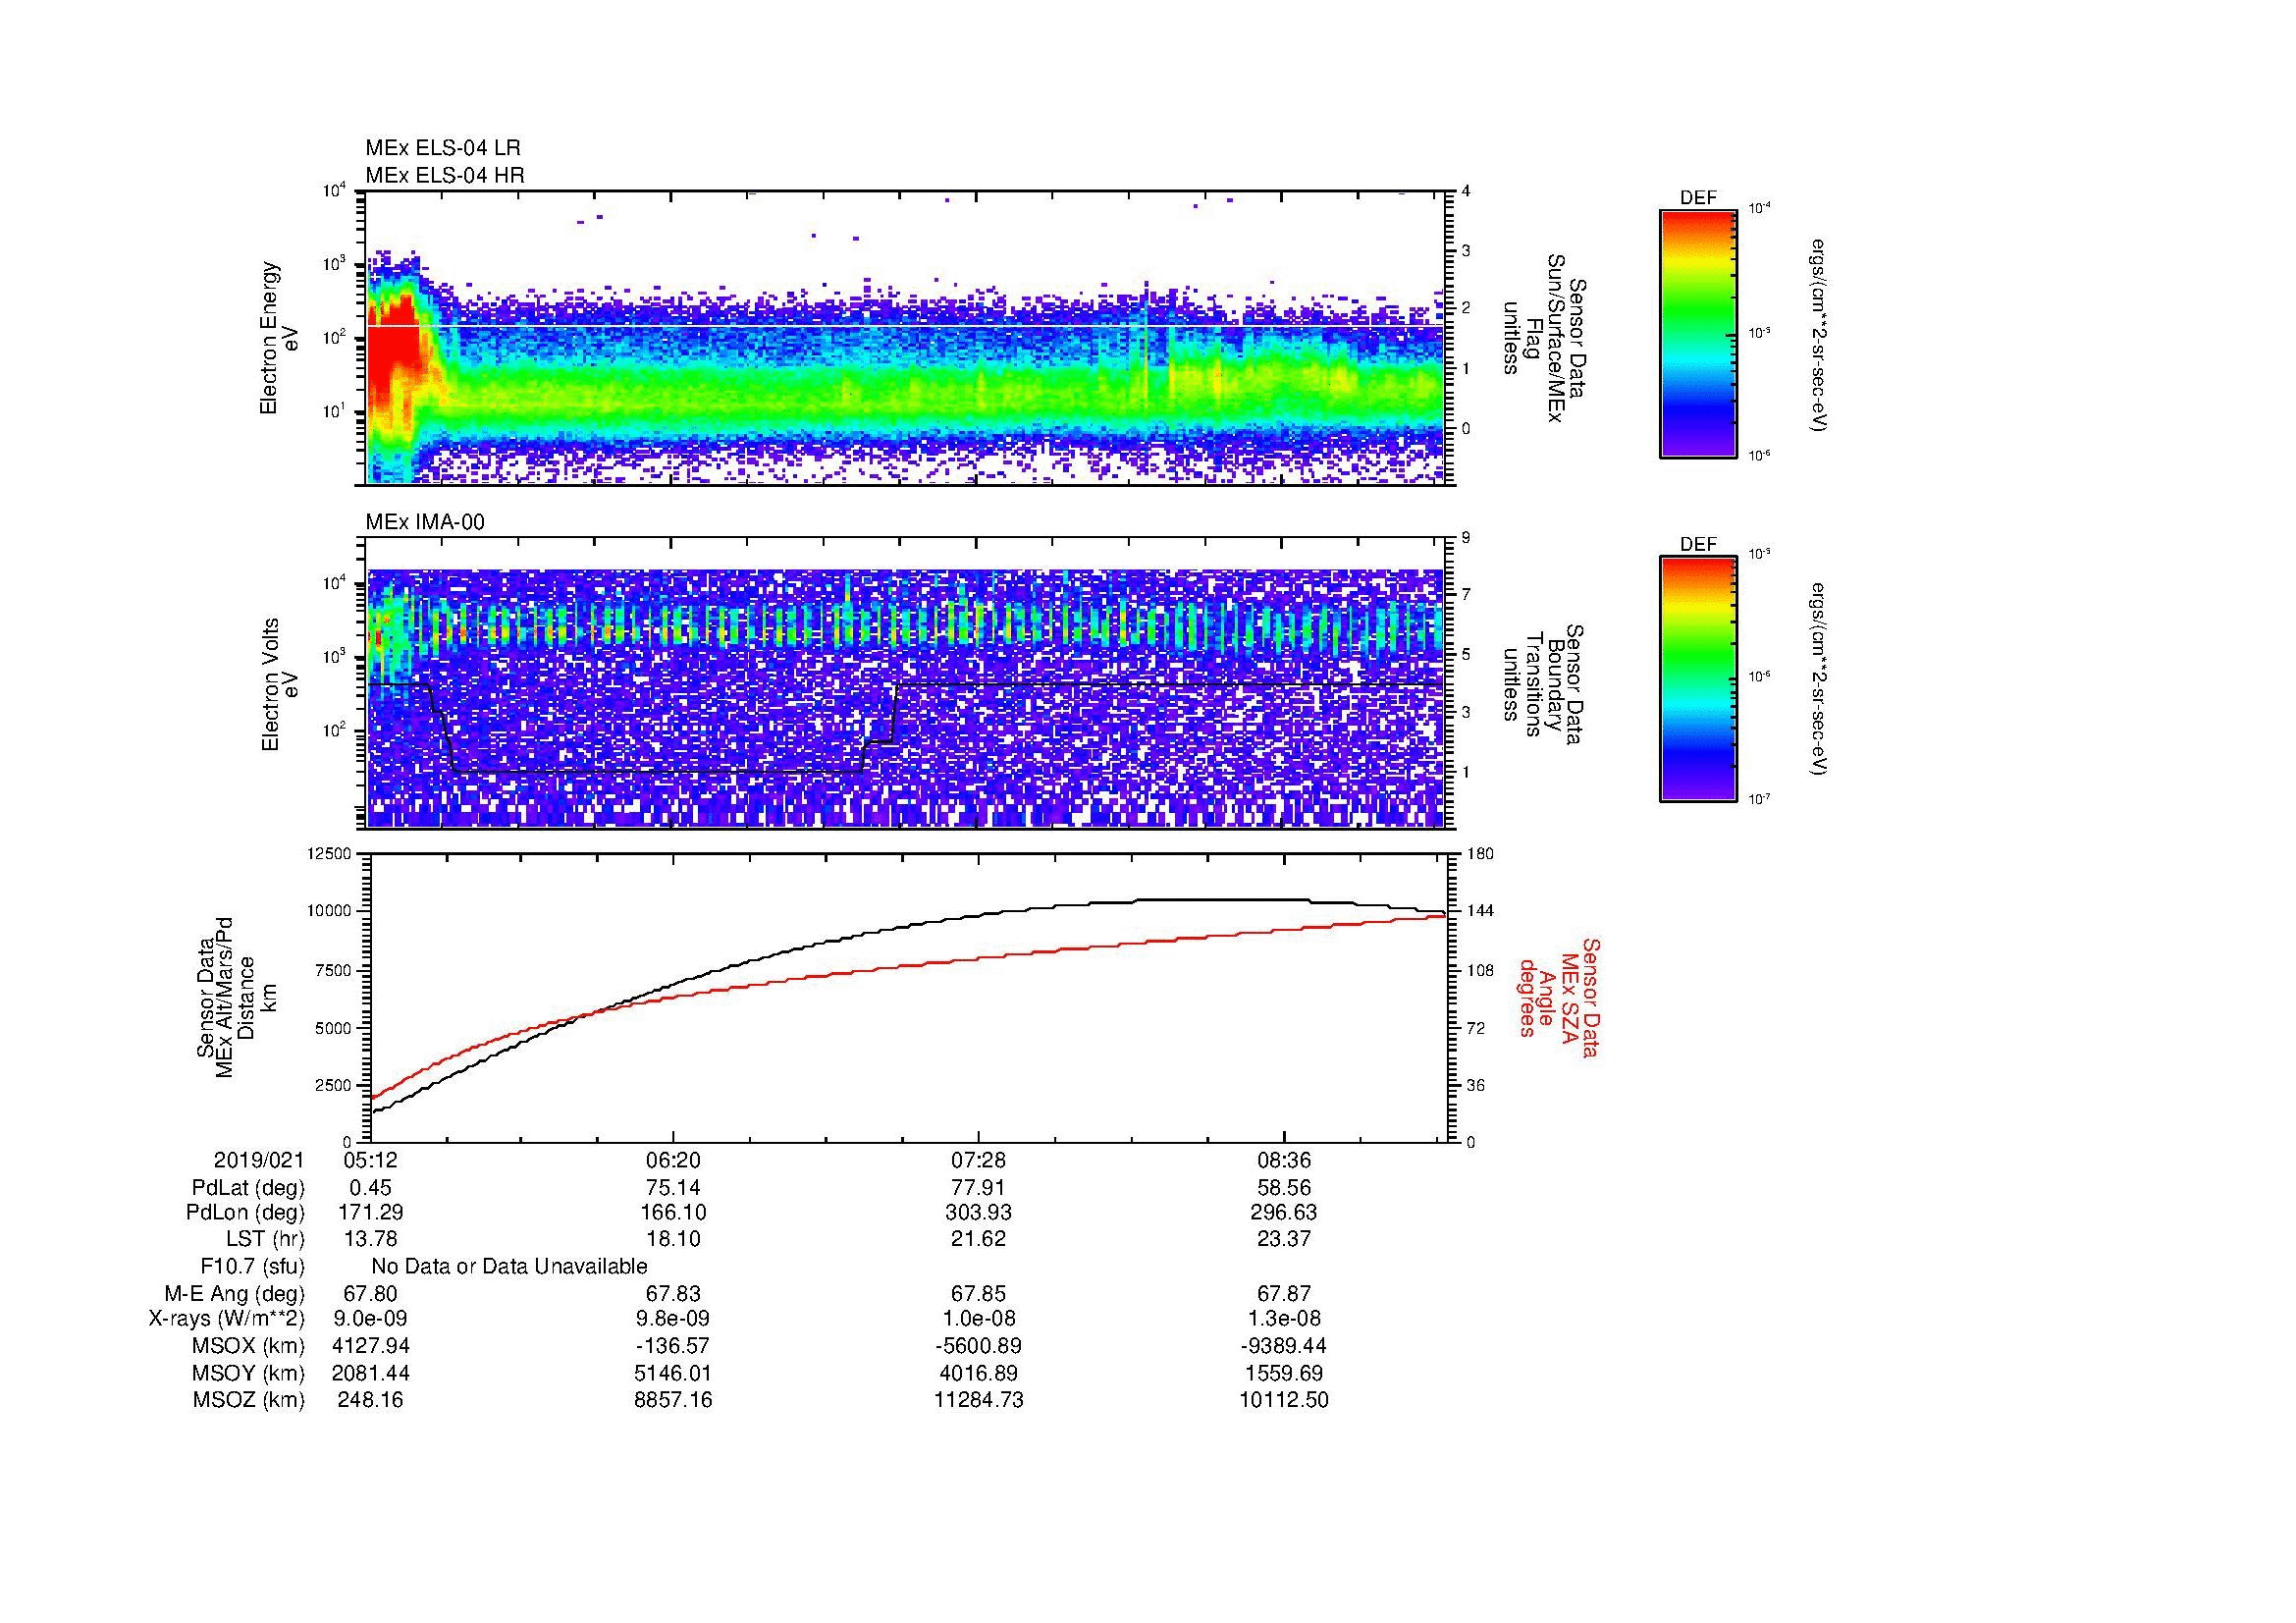Click the 'DEF' label above IMA color bar

pyautogui.click(x=1698, y=544)
